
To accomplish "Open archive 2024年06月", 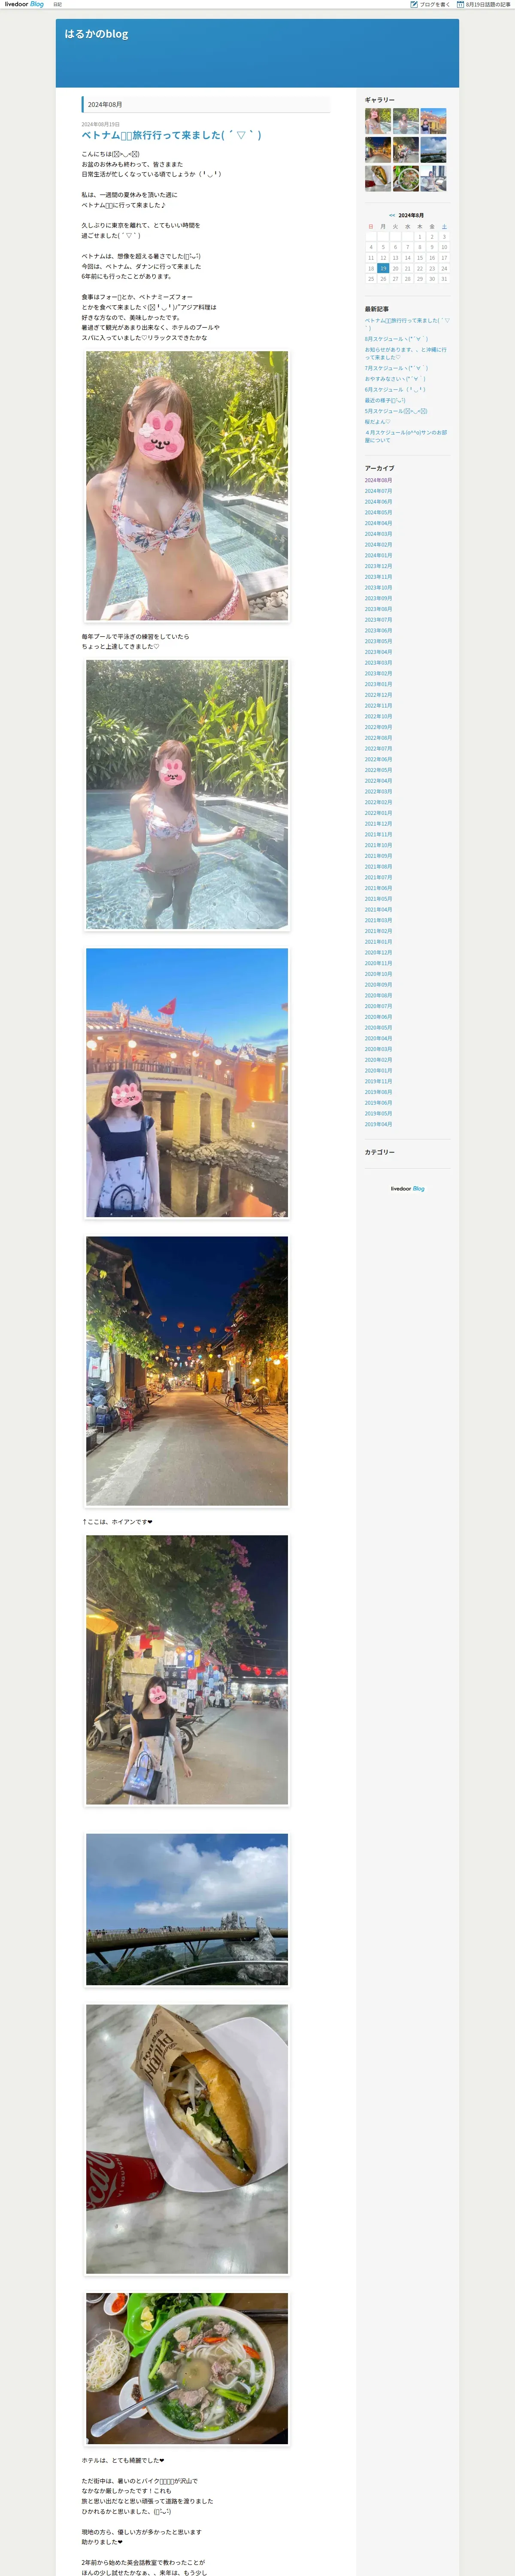I will [378, 502].
